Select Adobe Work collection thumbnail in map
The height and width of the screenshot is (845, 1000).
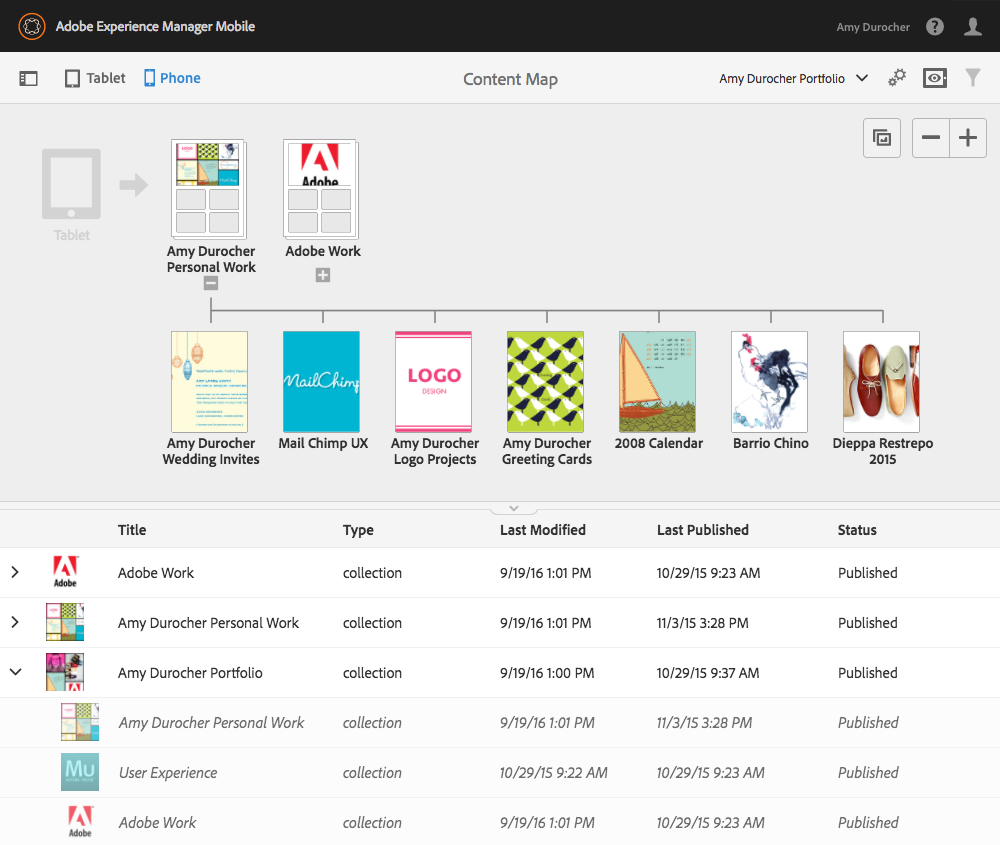click(x=321, y=189)
